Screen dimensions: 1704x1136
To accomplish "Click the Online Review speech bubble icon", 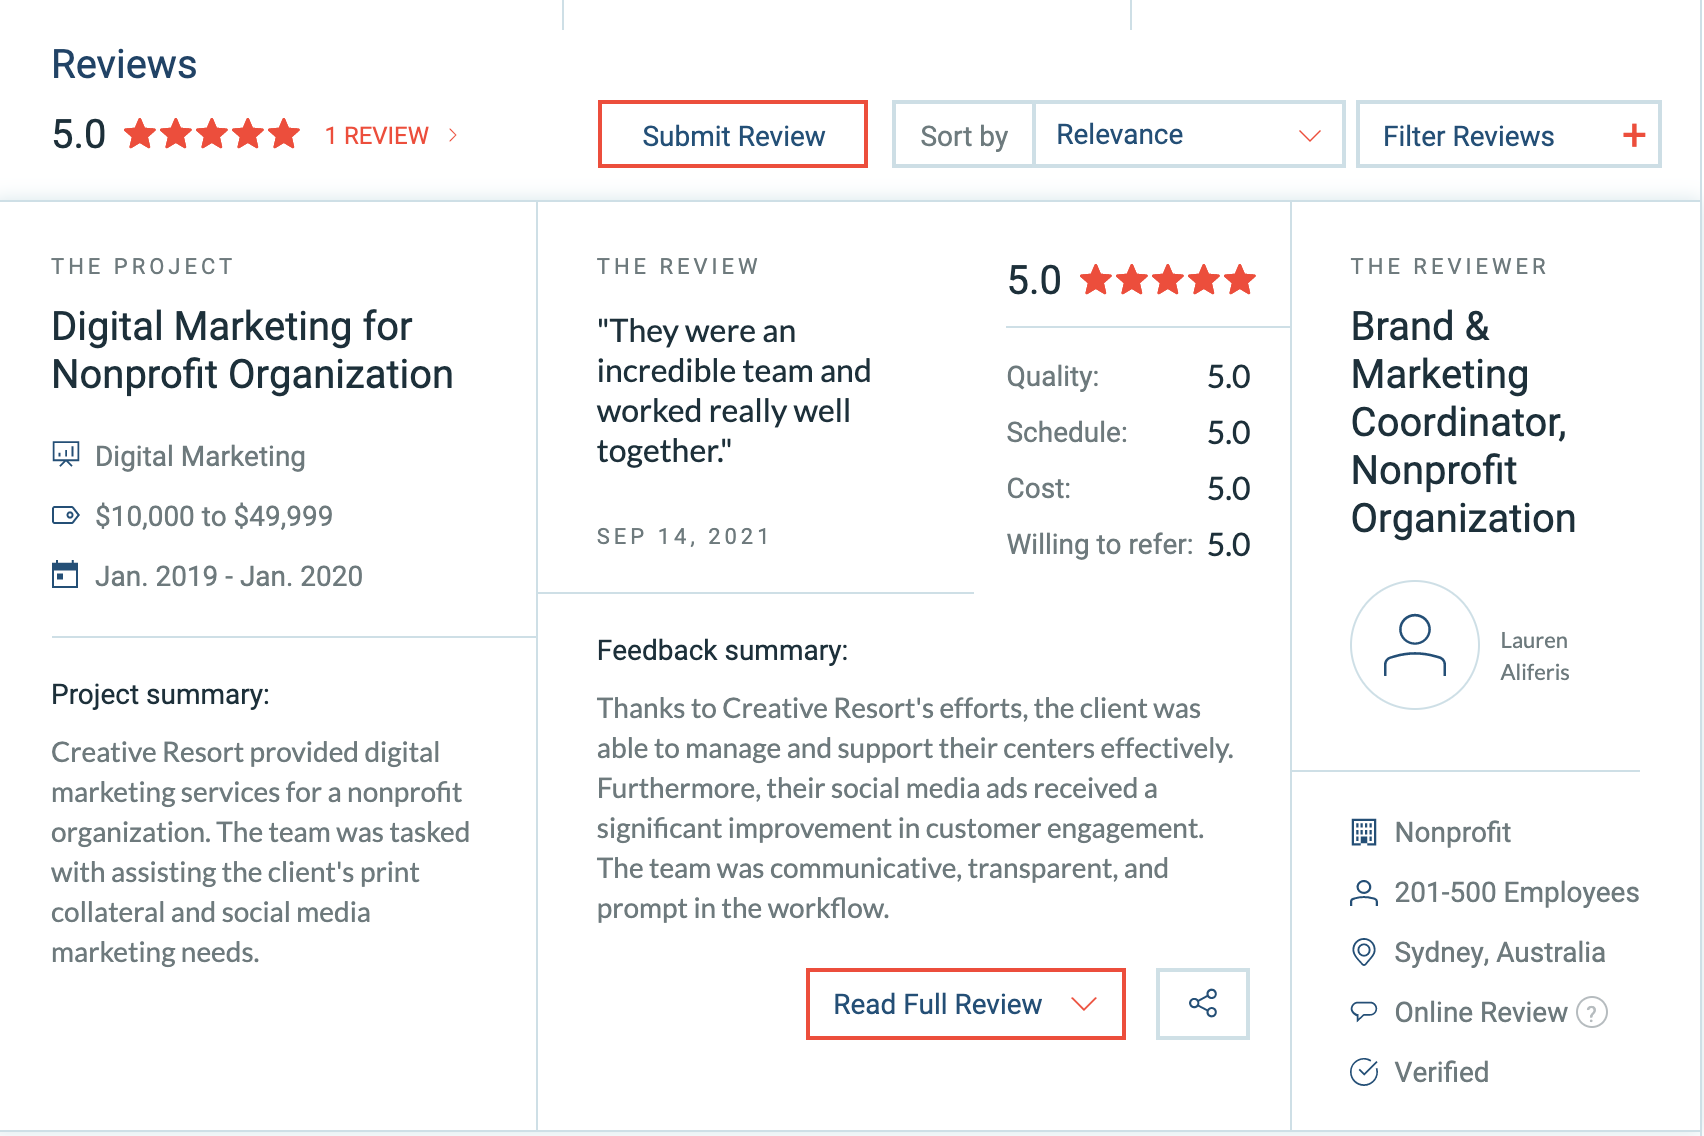I will (x=1364, y=1012).
